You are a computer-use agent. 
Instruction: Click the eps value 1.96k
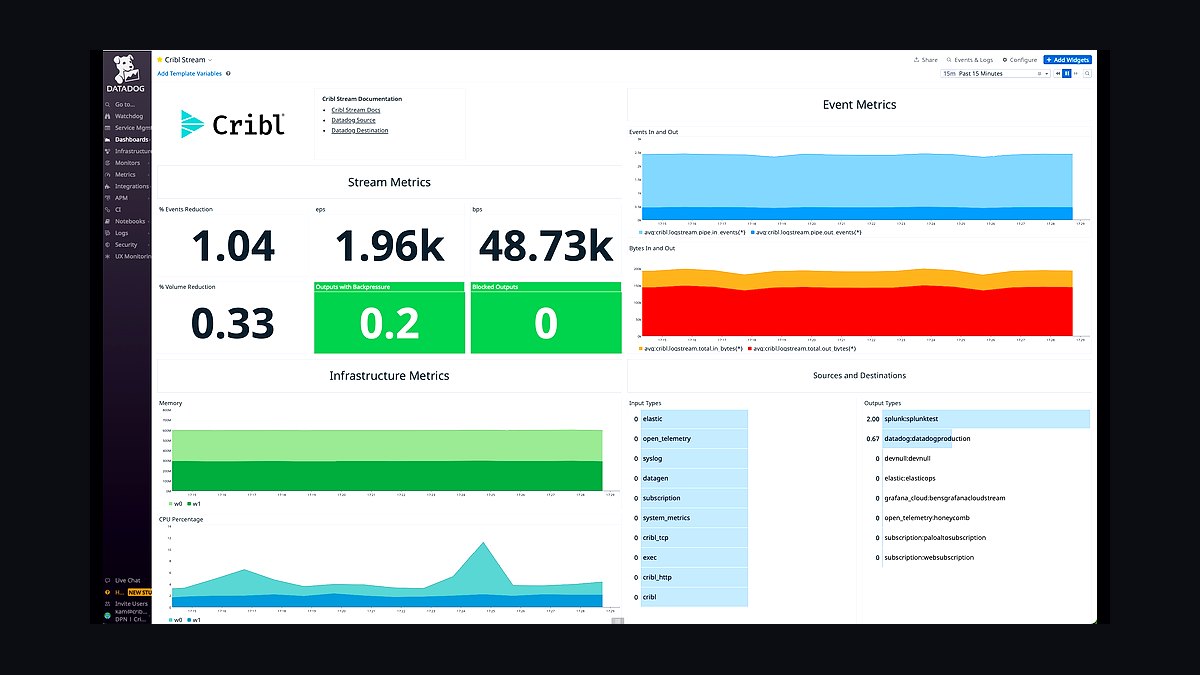(x=390, y=246)
